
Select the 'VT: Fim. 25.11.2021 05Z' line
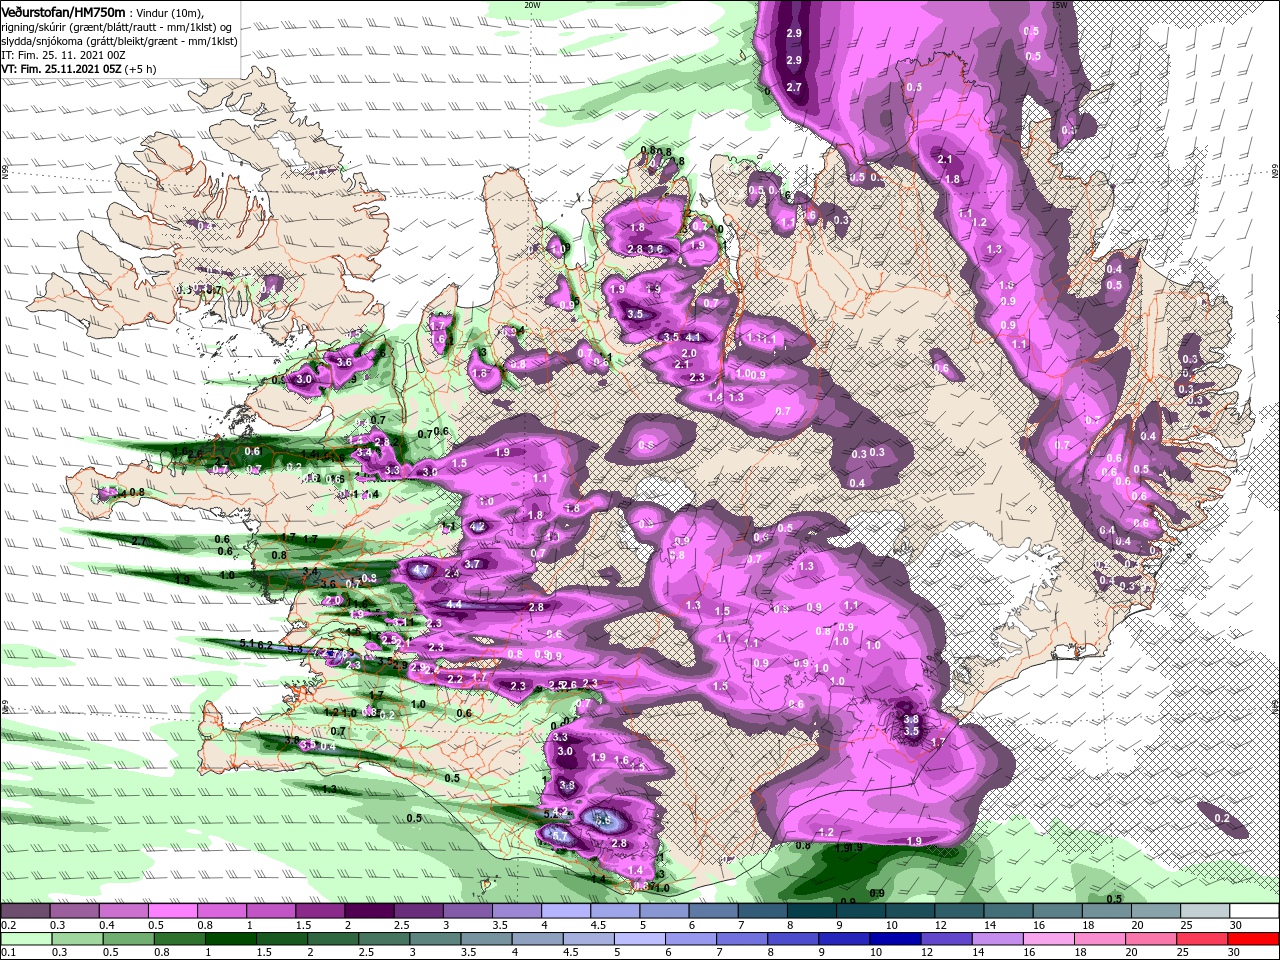click(60, 69)
